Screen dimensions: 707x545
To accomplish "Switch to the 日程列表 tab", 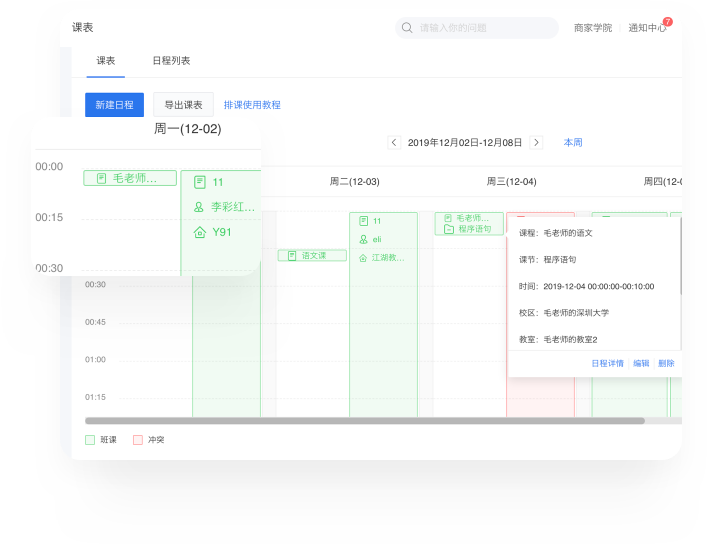I will tap(171, 61).
